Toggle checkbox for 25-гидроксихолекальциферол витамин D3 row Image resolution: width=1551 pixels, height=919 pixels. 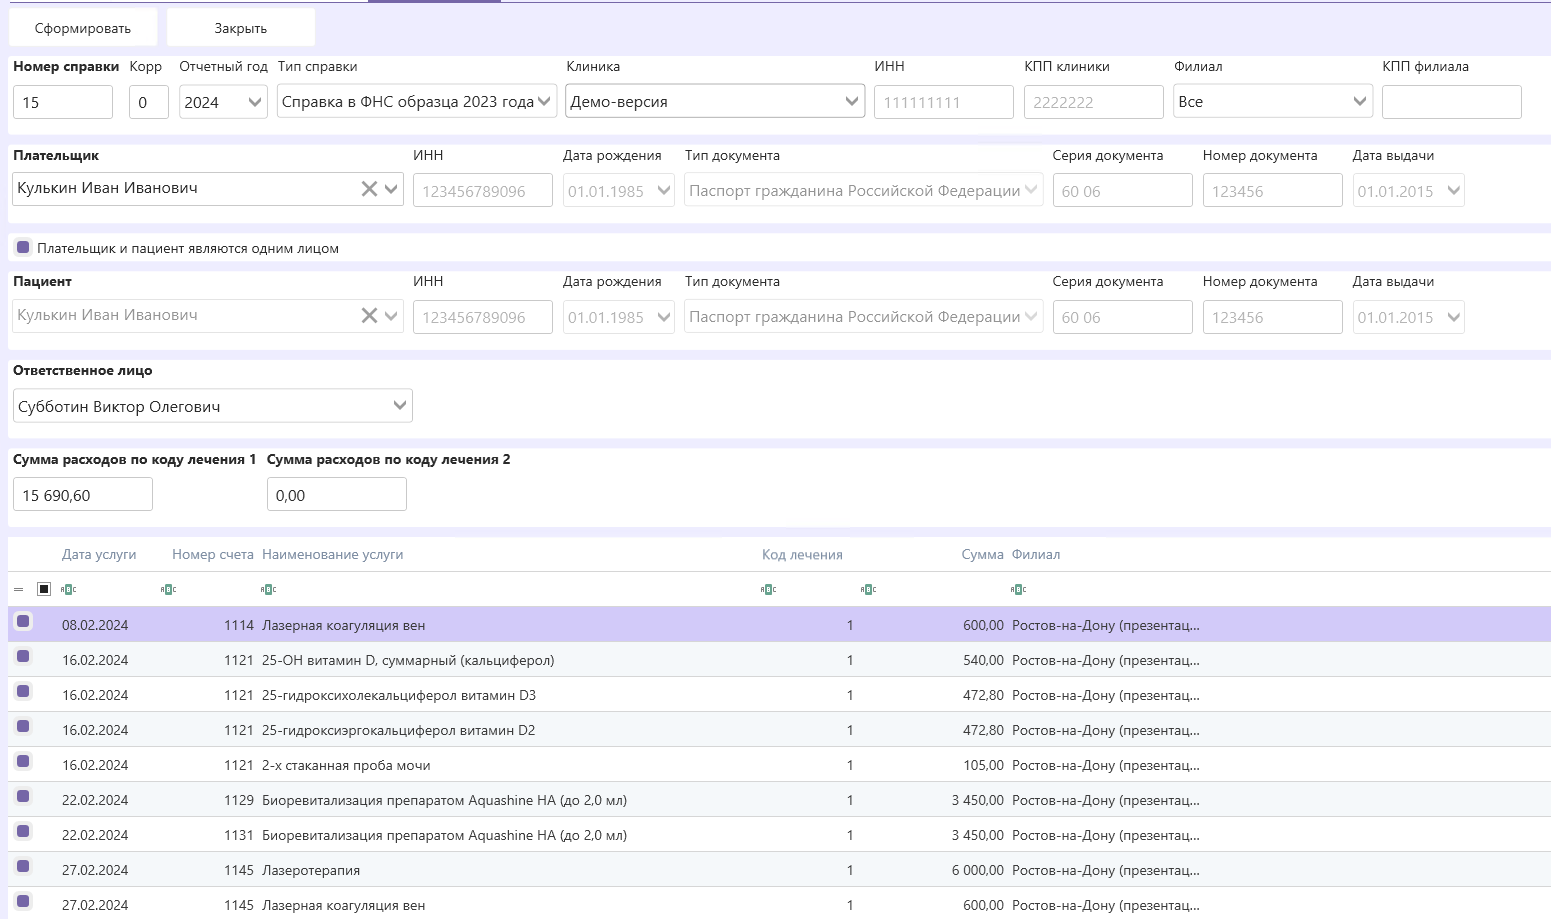point(23,691)
